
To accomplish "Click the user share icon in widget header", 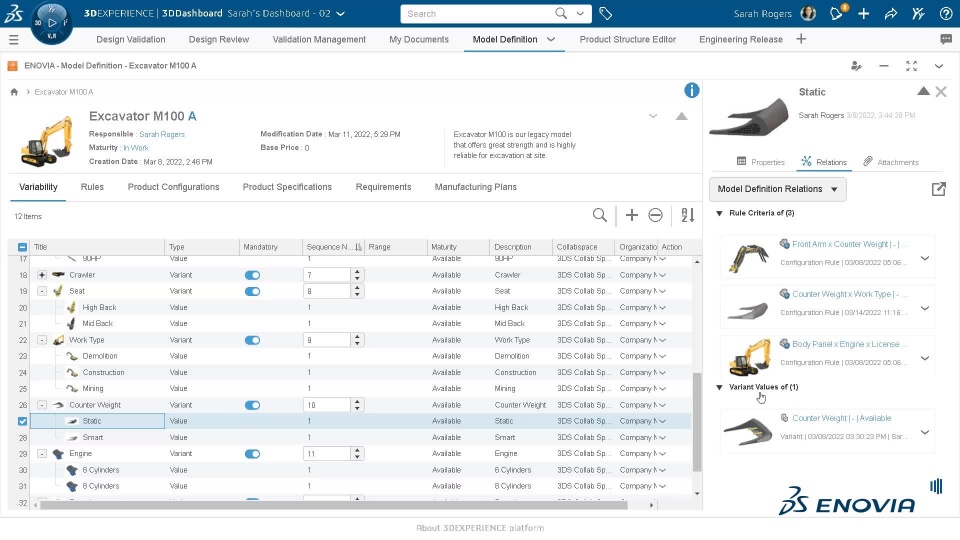I will (x=856, y=66).
